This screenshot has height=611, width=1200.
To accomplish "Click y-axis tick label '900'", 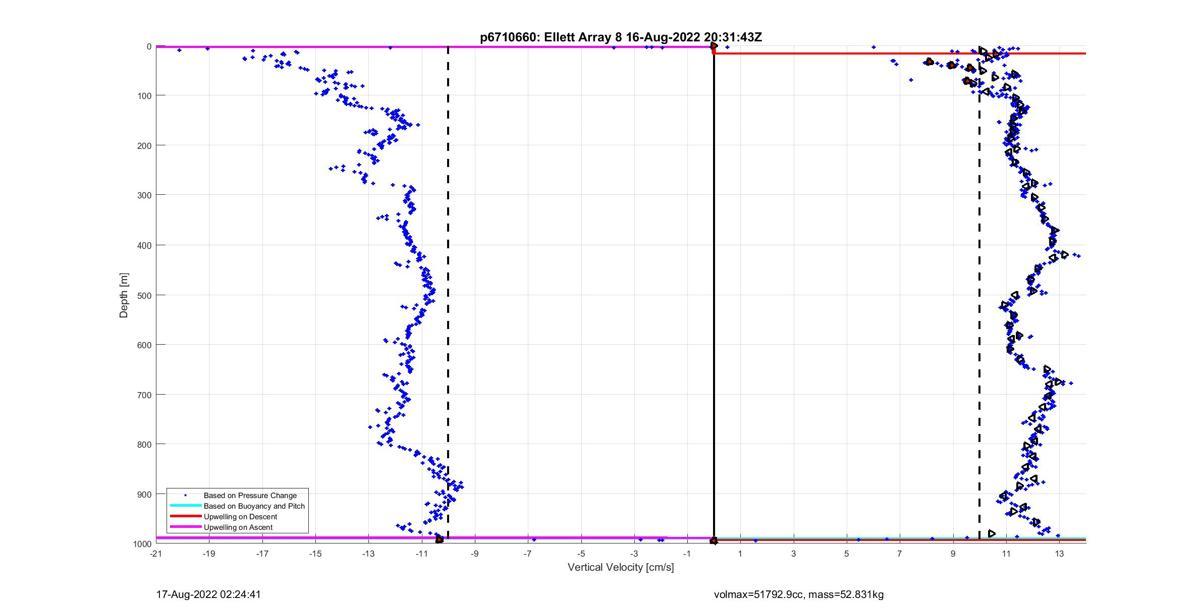I will pyautogui.click(x=143, y=494).
